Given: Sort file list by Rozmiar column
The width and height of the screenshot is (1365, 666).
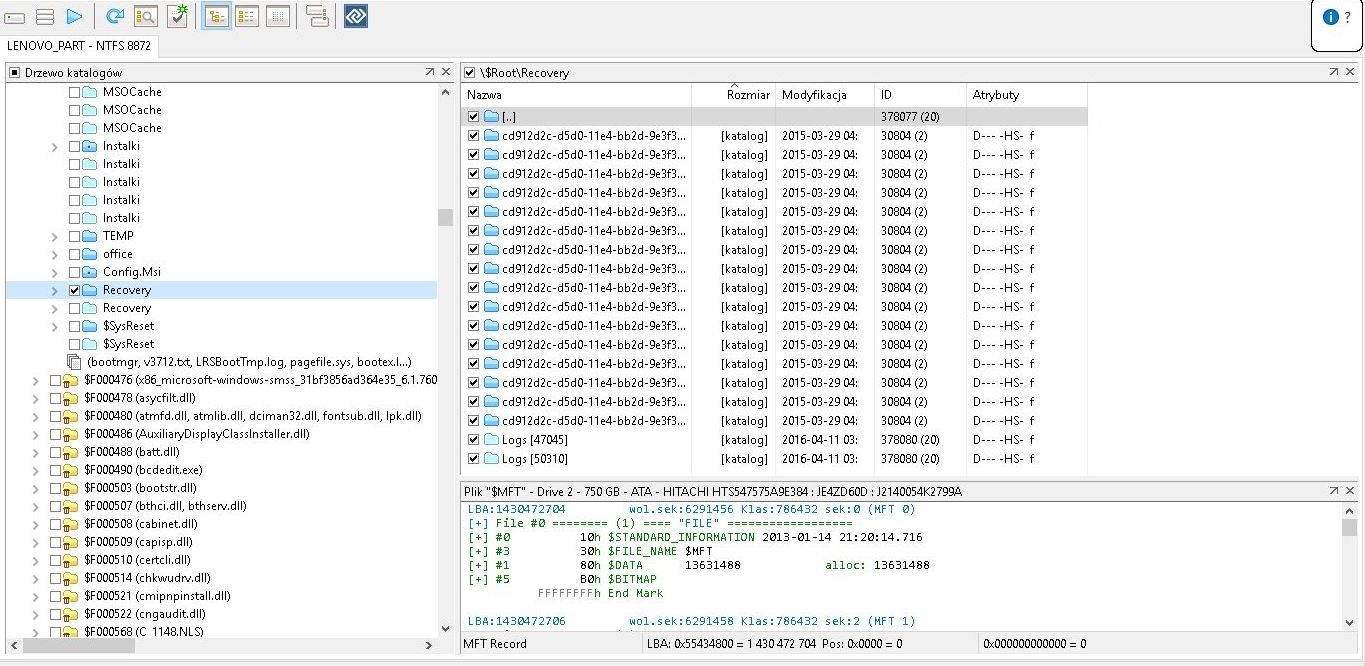Looking at the screenshot, I should tap(733, 95).
